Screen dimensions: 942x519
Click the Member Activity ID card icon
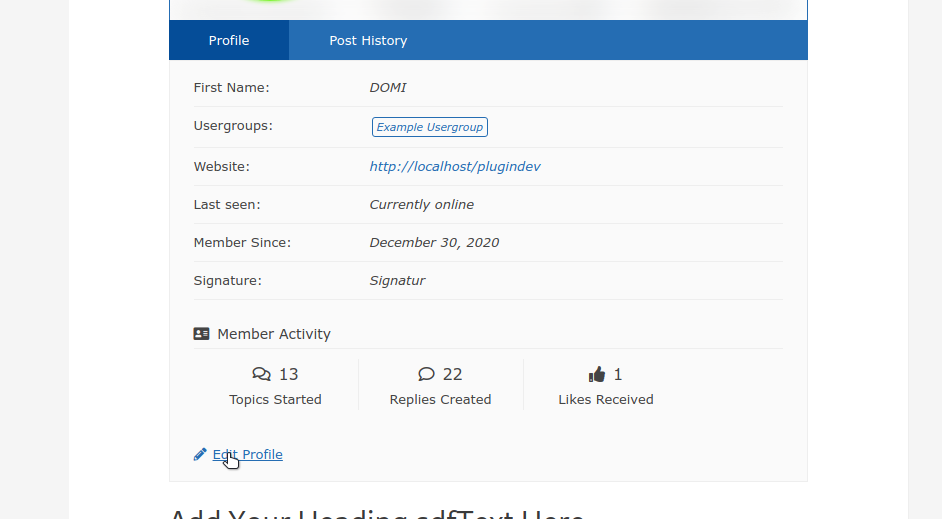[x=201, y=334]
